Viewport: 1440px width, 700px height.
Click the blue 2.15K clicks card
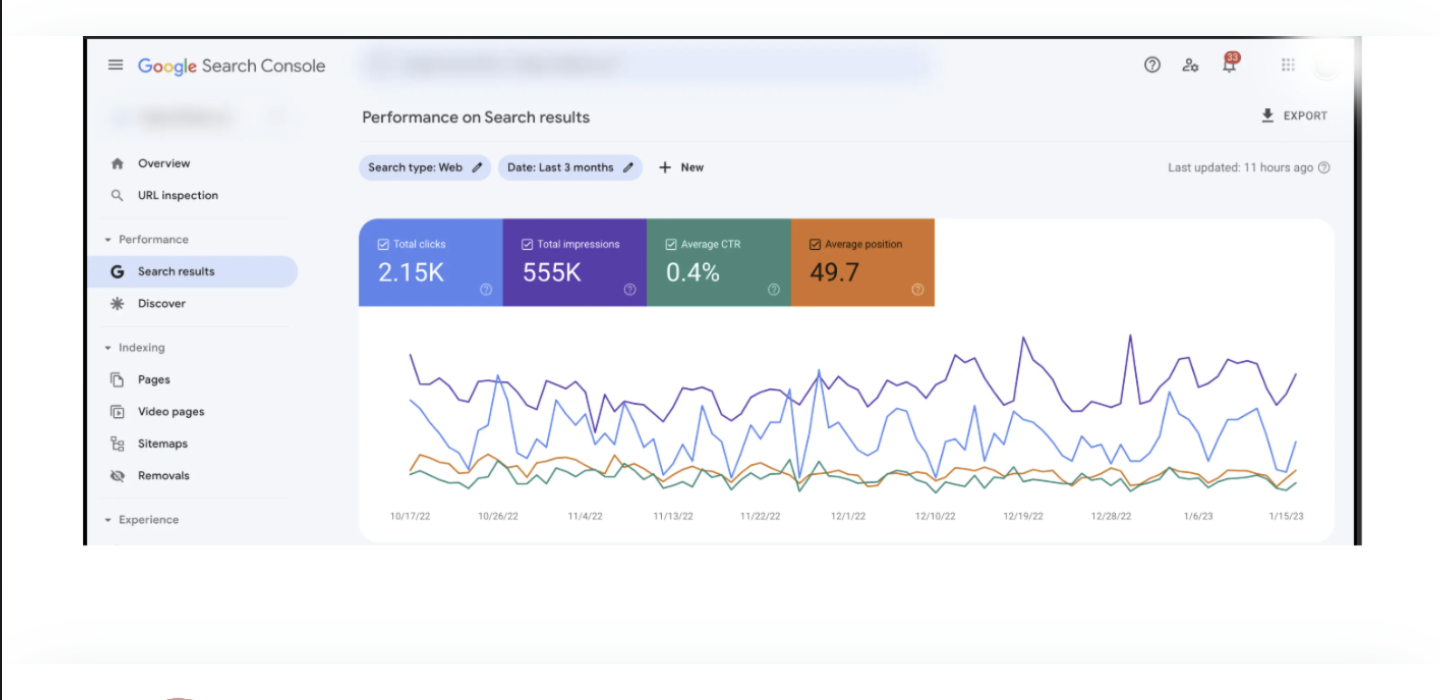point(430,262)
